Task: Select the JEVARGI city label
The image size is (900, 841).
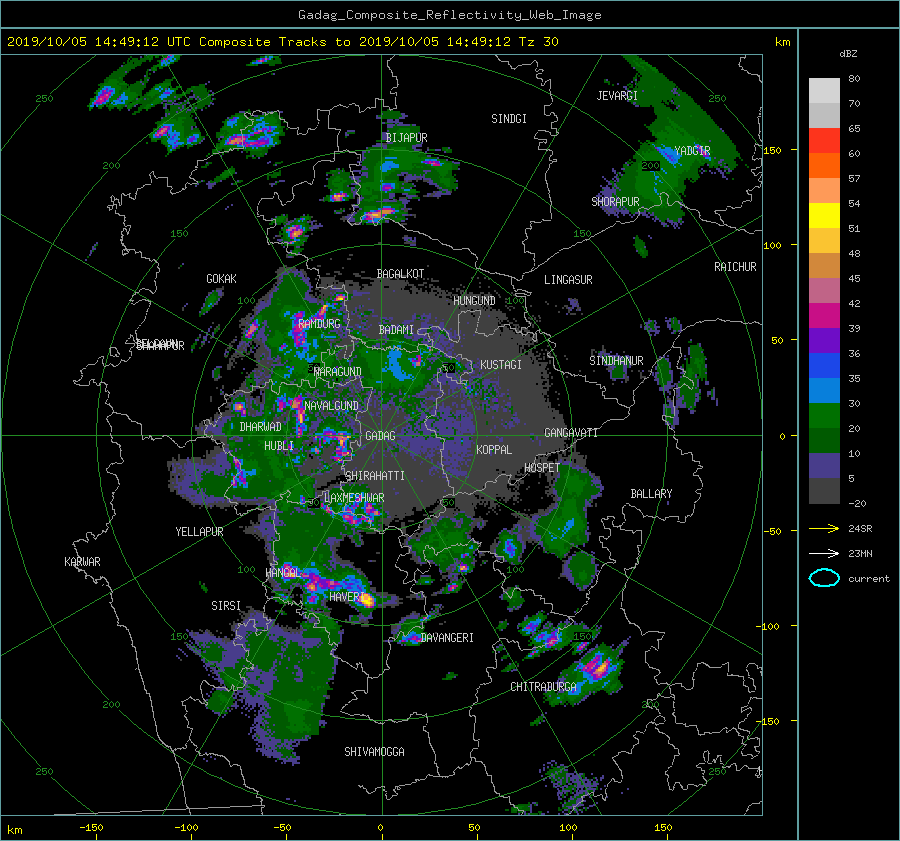Action: pyautogui.click(x=617, y=96)
